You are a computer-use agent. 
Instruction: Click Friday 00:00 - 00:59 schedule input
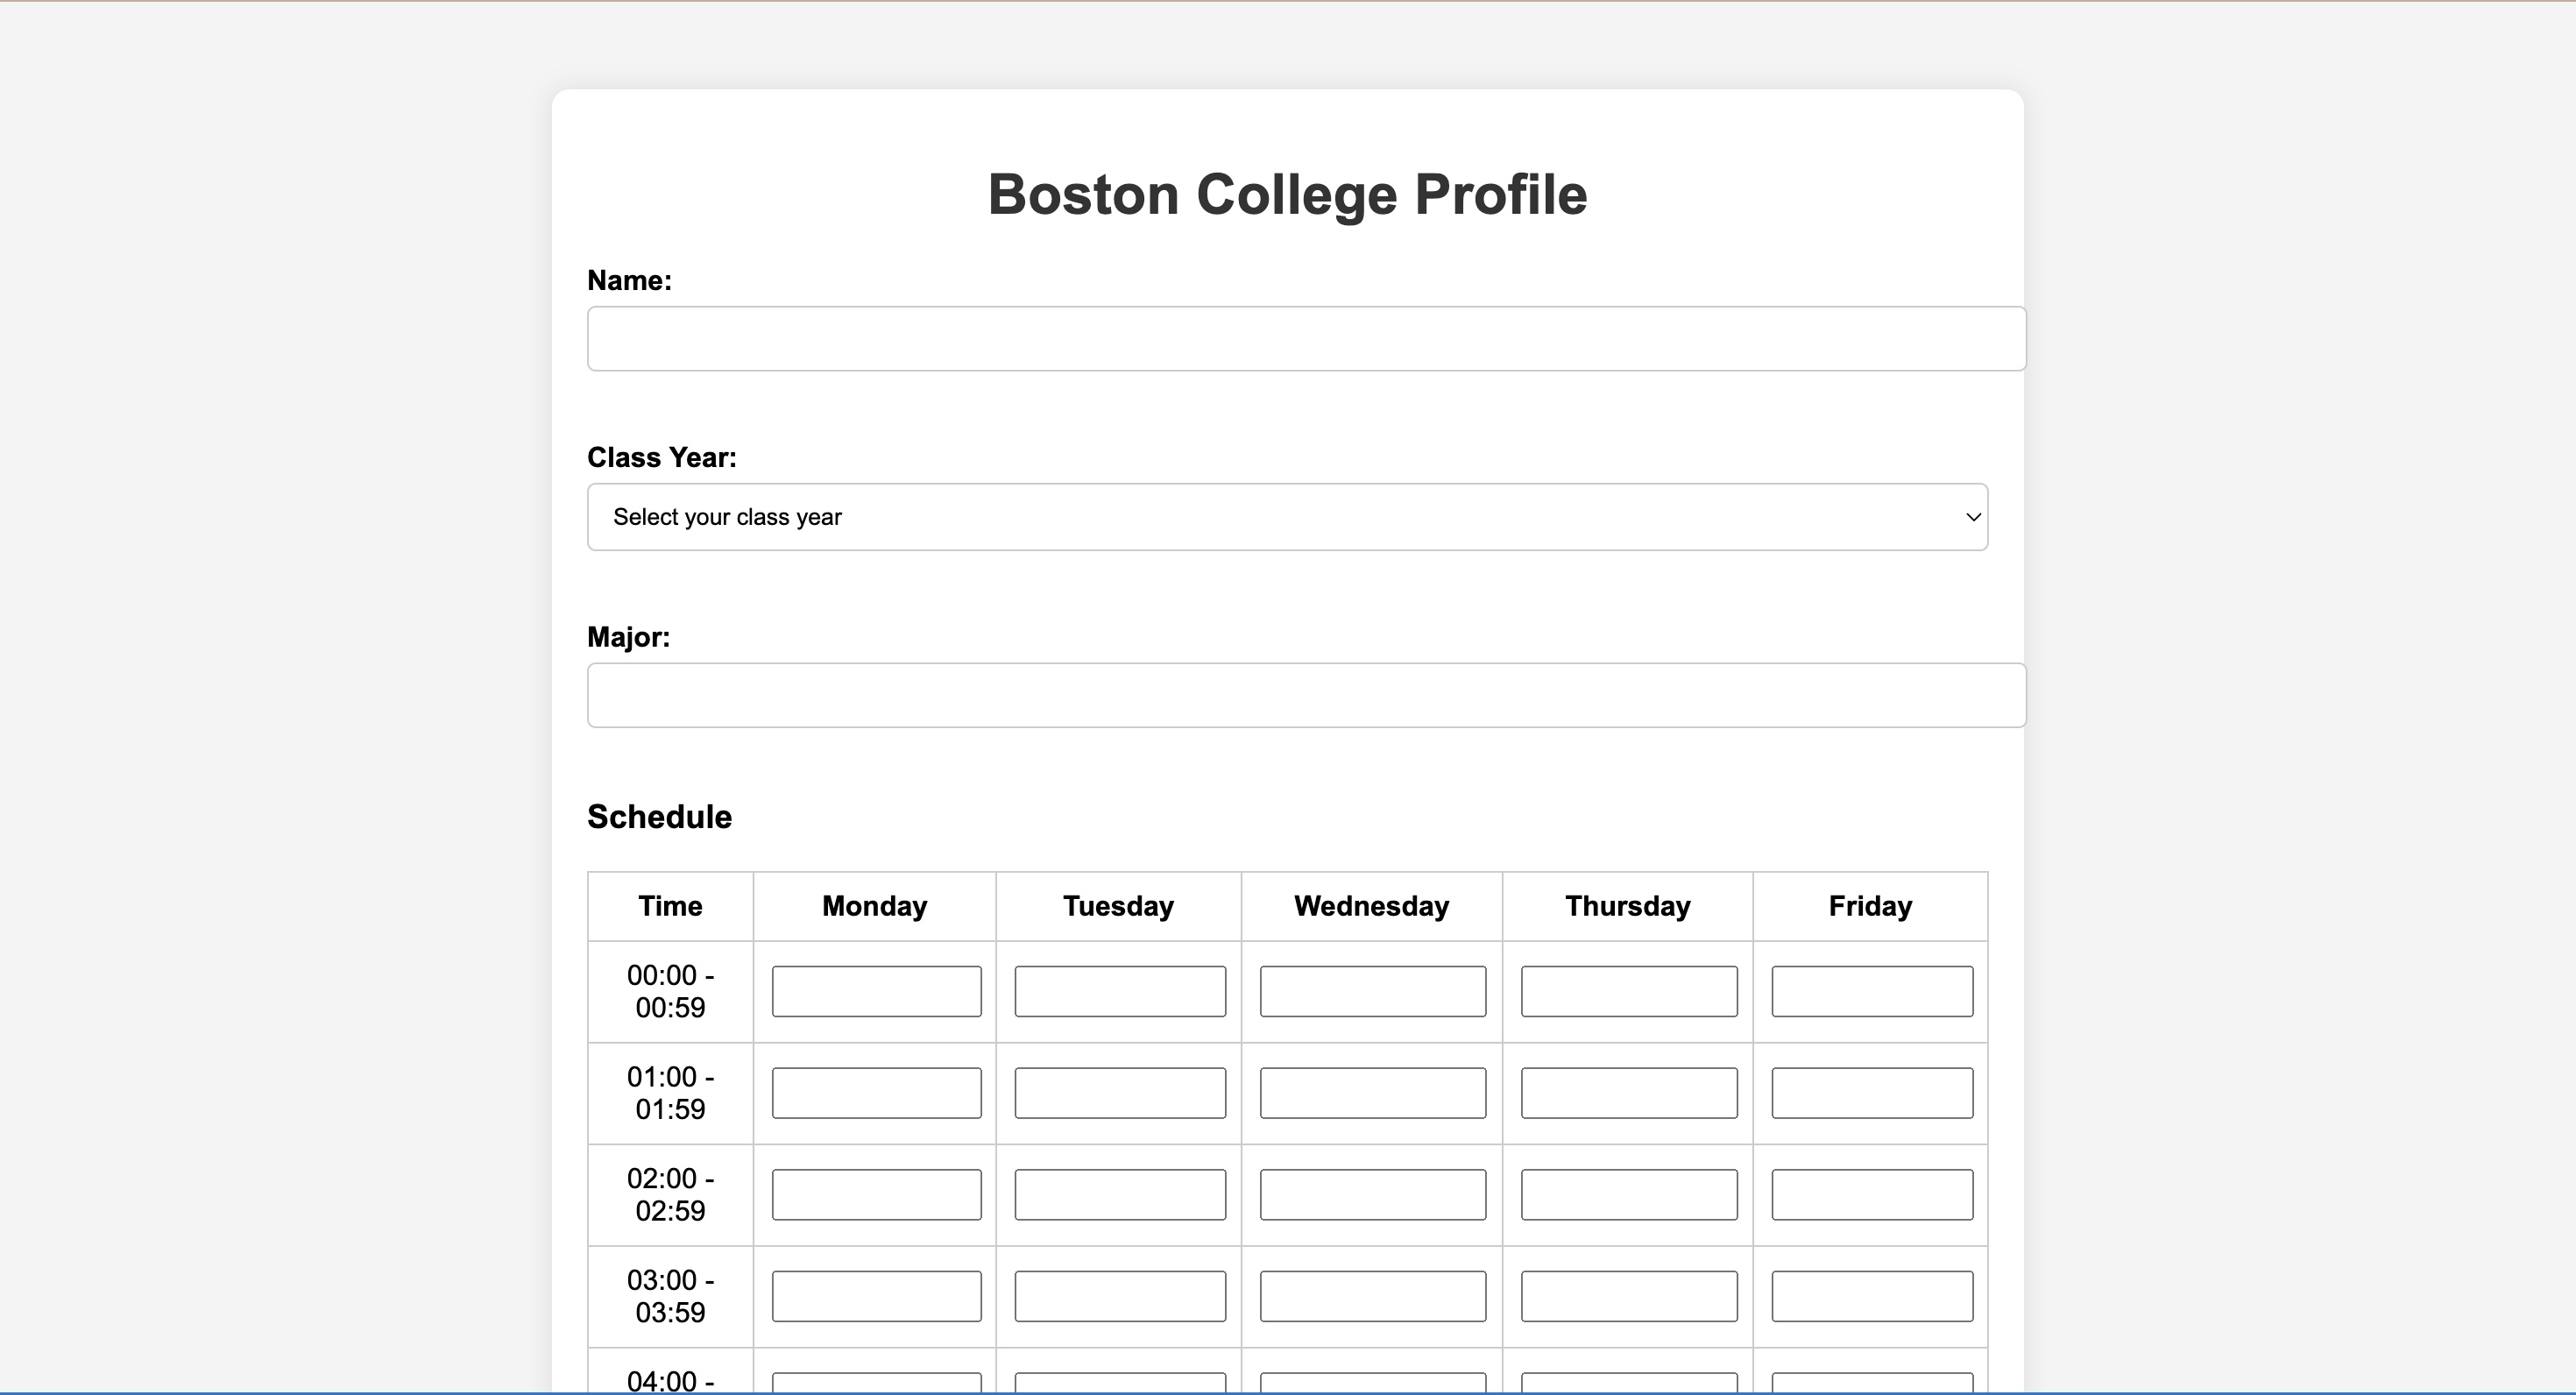click(1871, 991)
